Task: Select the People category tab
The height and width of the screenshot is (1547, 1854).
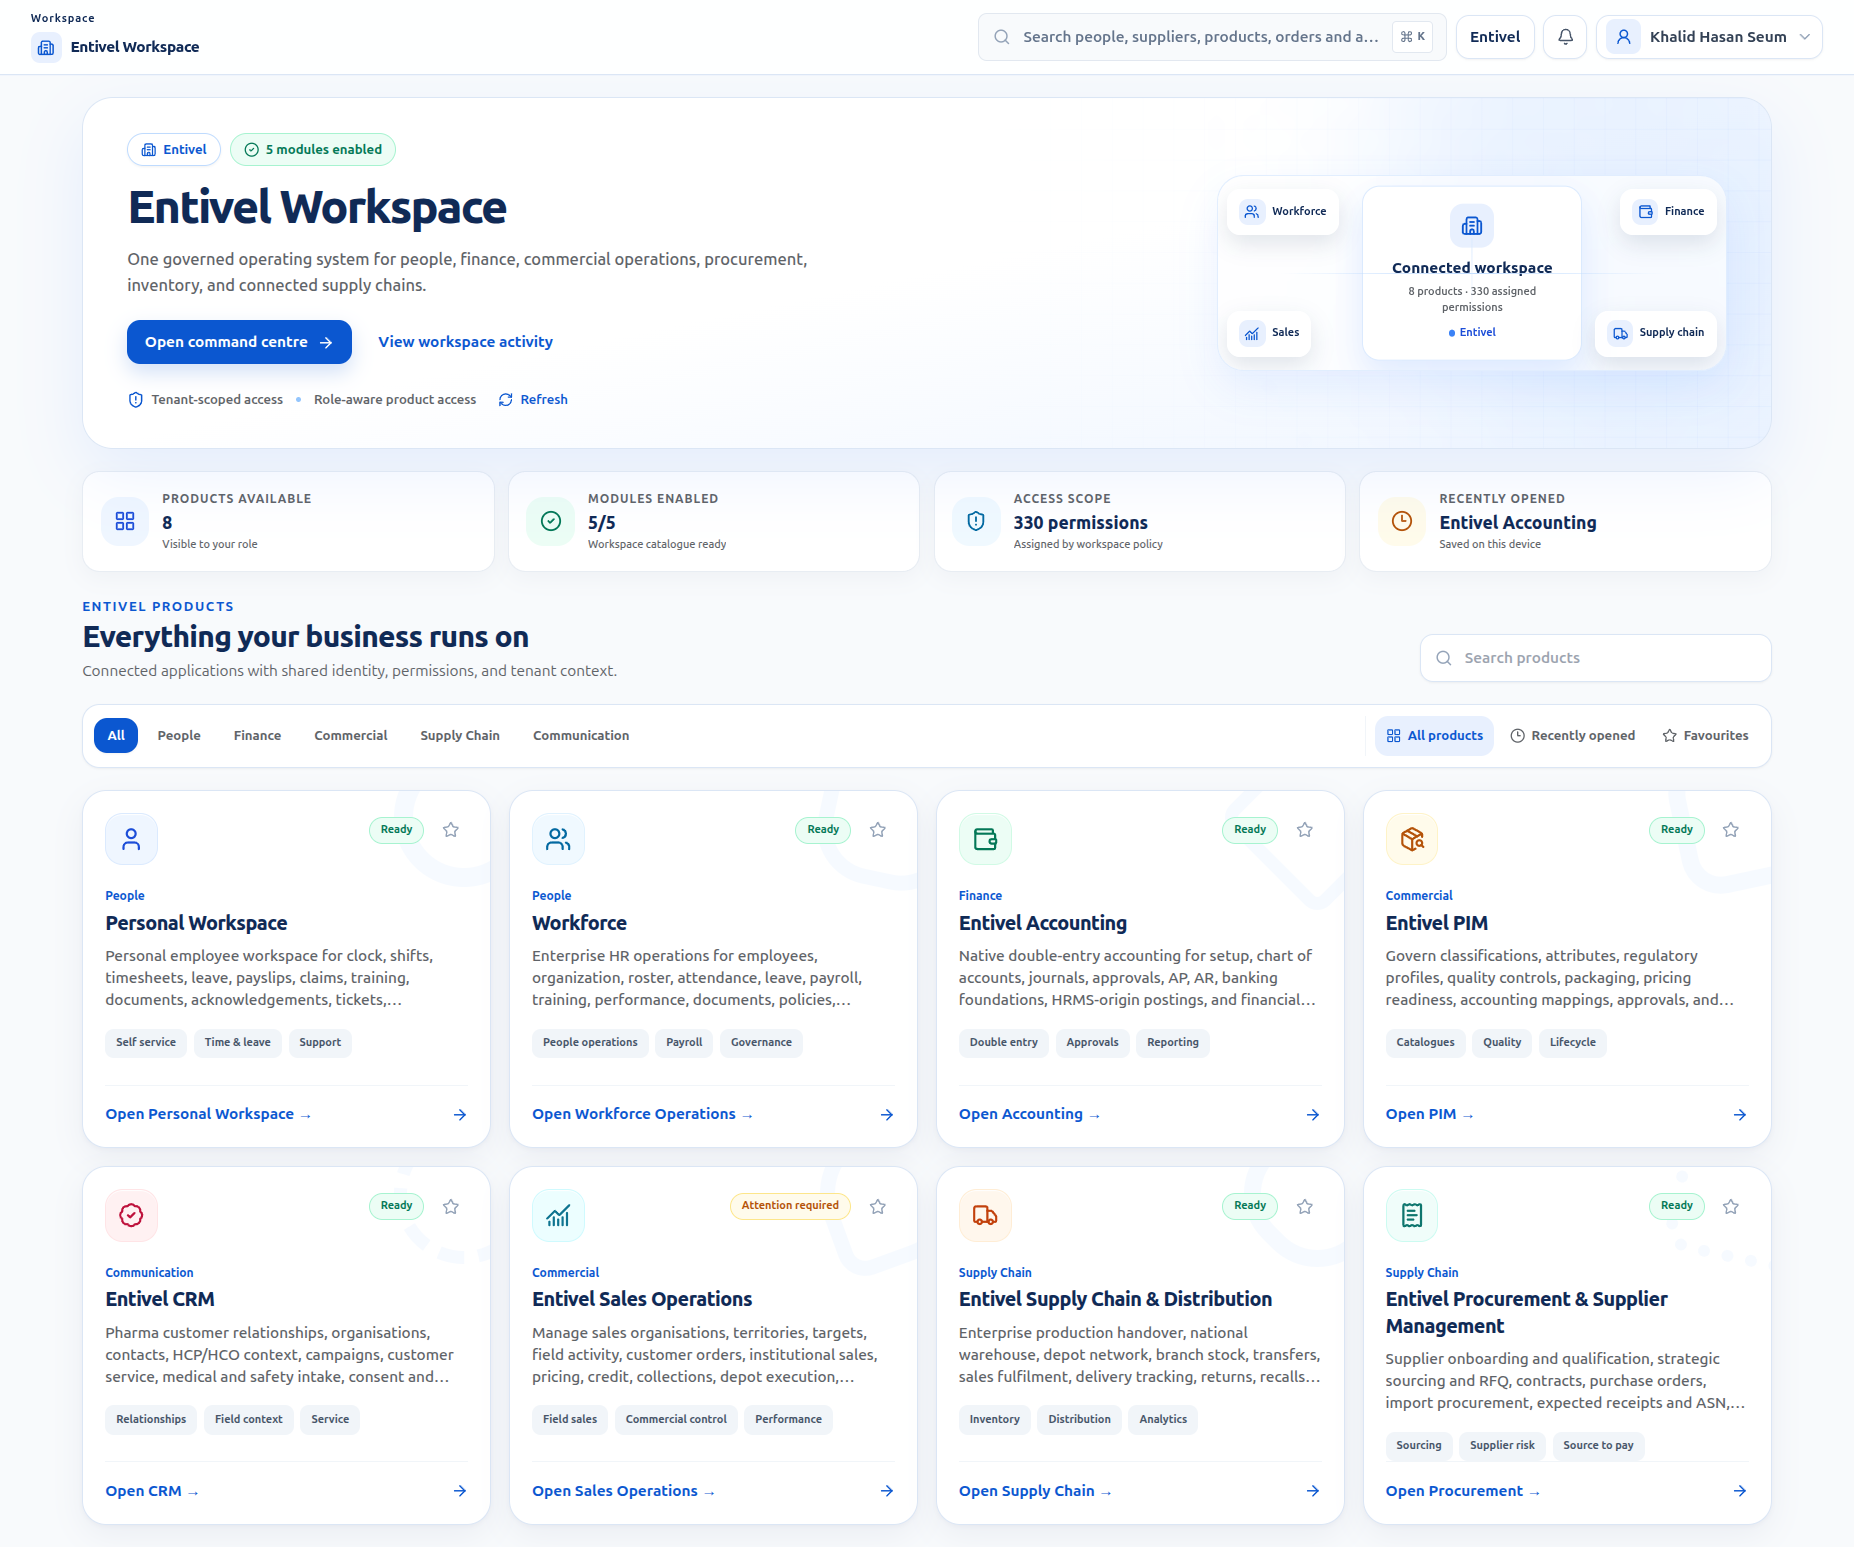Action: pos(179,736)
